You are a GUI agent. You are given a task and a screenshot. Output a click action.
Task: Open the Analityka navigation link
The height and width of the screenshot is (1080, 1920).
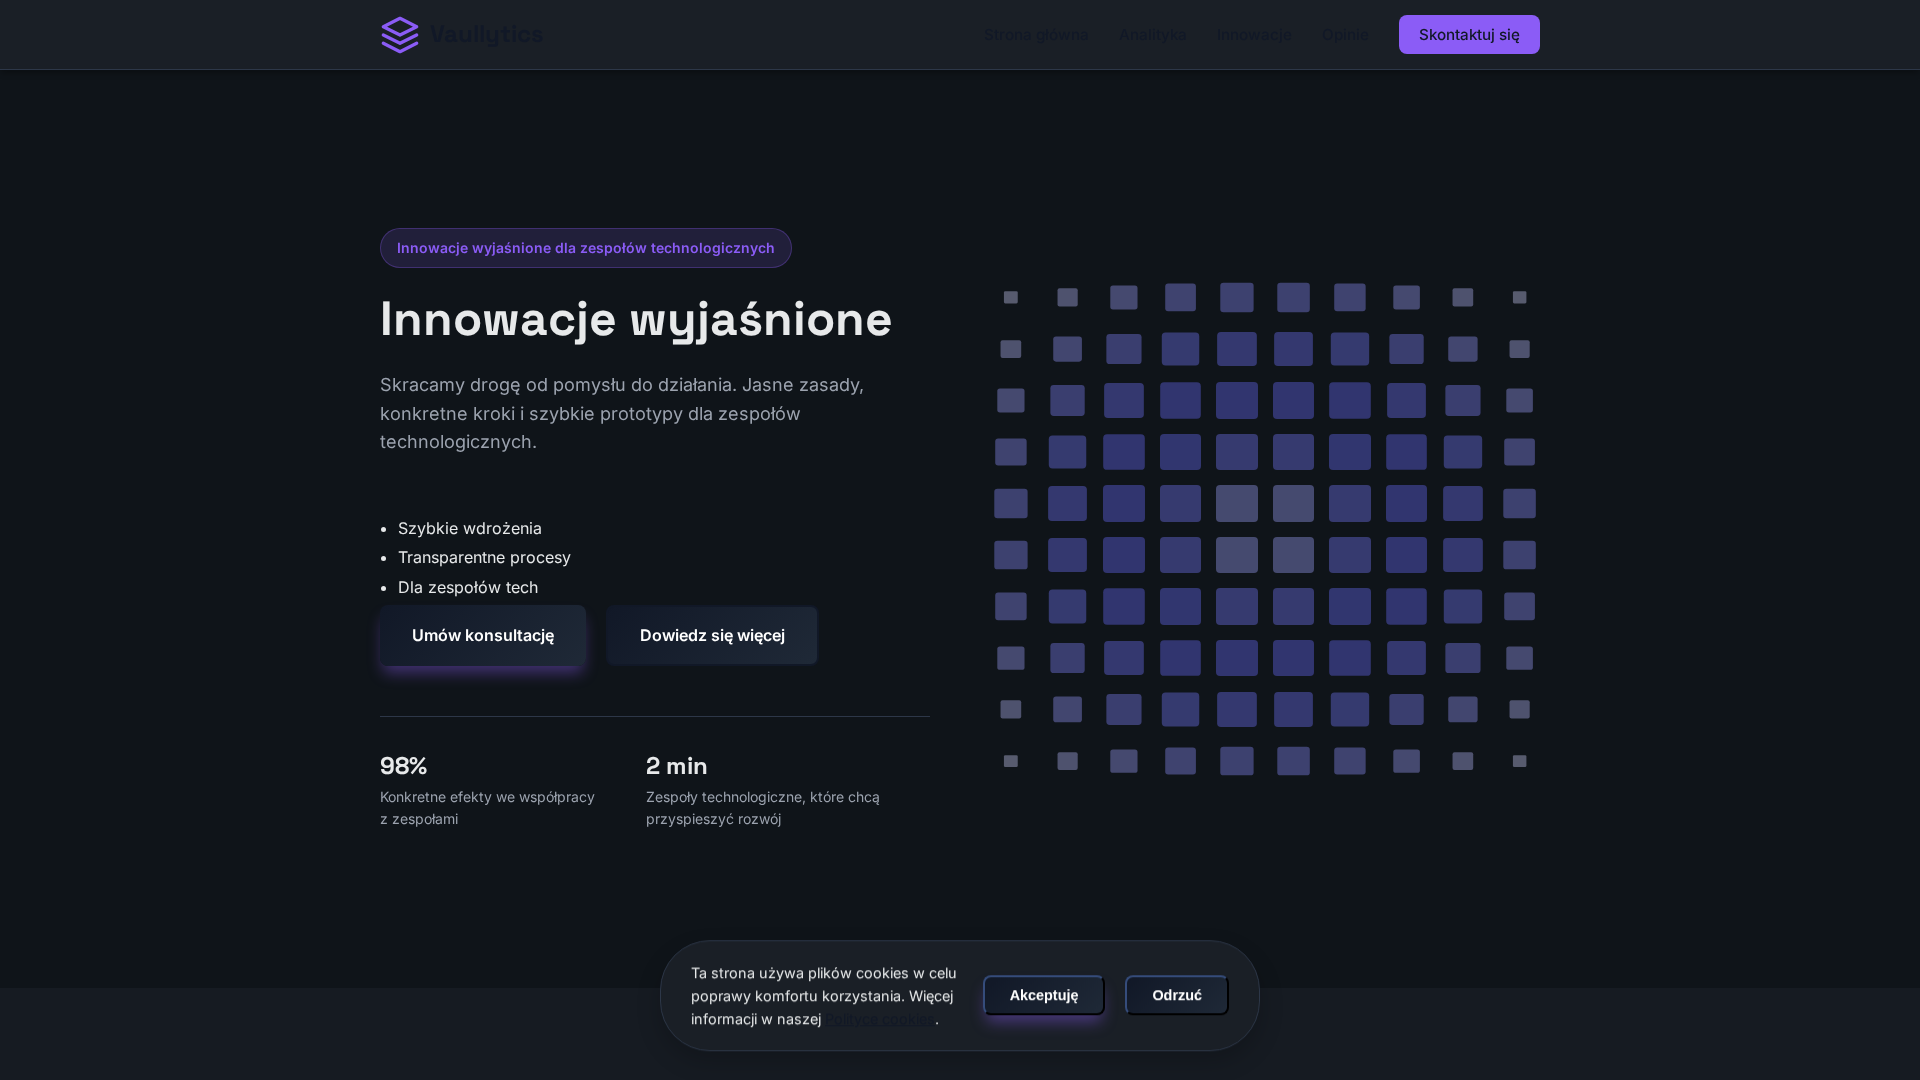pyautogui.click(x=1153, y=35)
